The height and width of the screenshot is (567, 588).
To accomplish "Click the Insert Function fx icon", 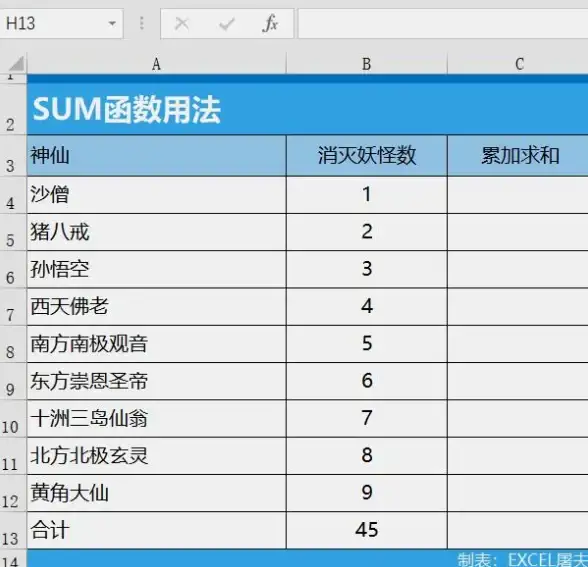I will (x=270, y=24).
